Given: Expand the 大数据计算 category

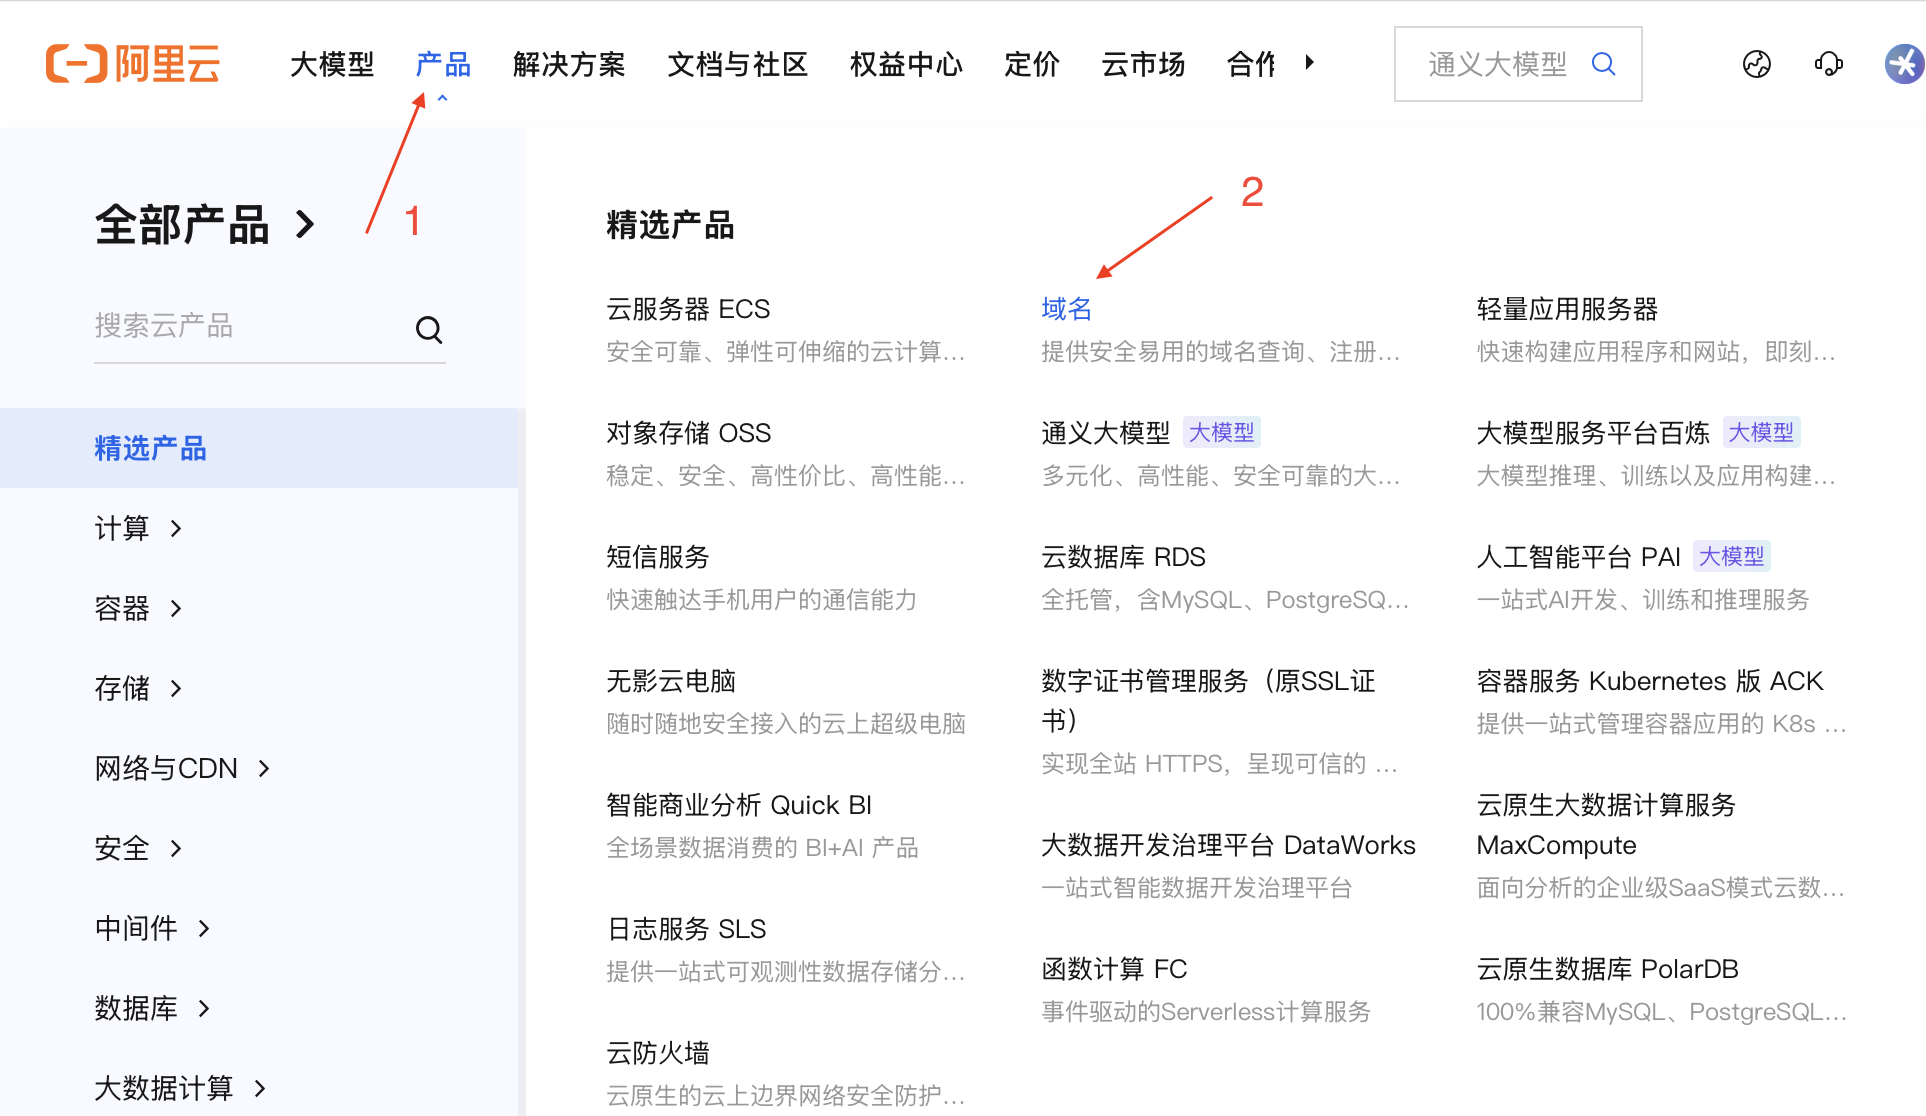Looking at the screenshot, I should (x=181, y=1088).
